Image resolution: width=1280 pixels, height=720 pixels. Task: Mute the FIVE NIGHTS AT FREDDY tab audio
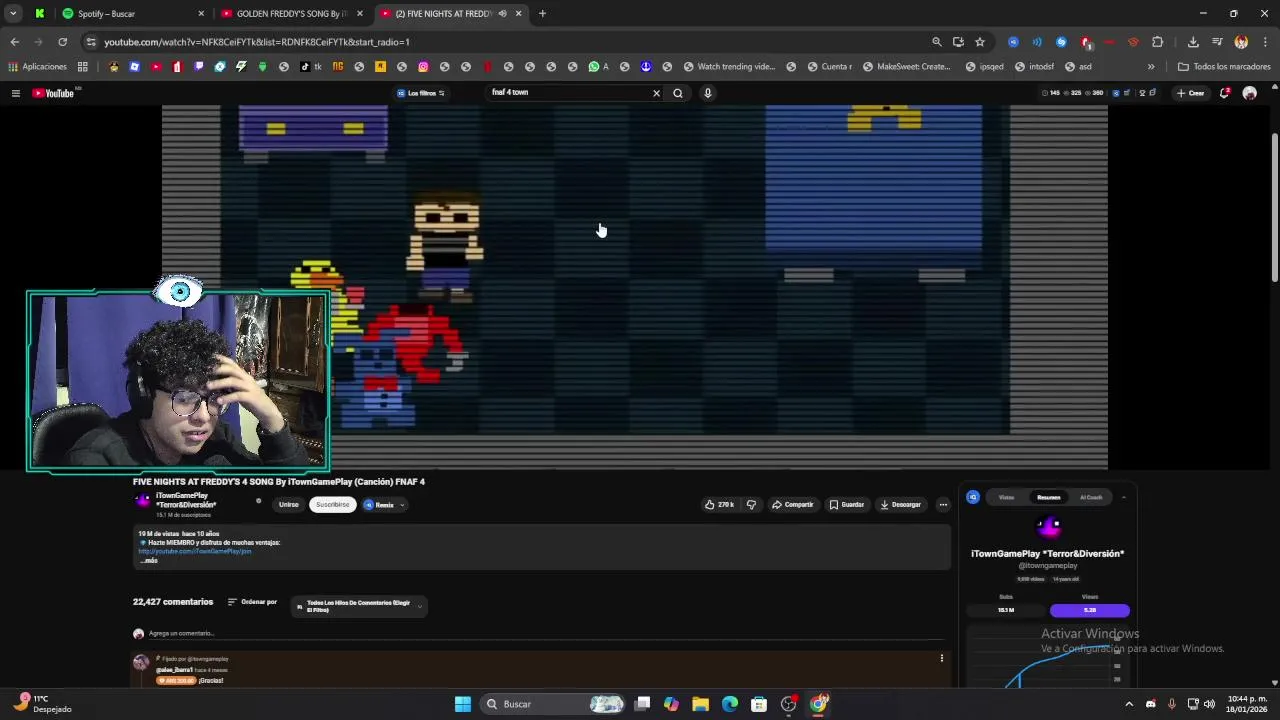click(502, 14)
